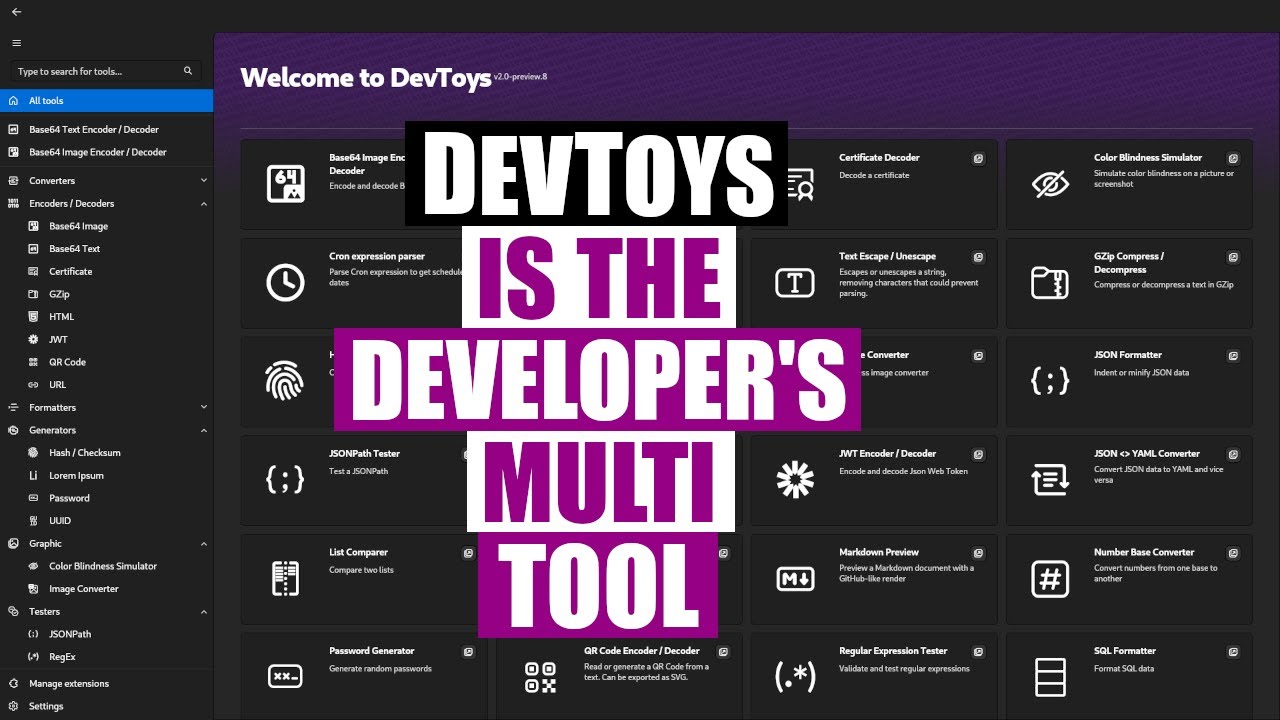This screenshot has height=720, width=1280.
Task: Collapse the Graphic group chevron
Action: tap(204, 543)
